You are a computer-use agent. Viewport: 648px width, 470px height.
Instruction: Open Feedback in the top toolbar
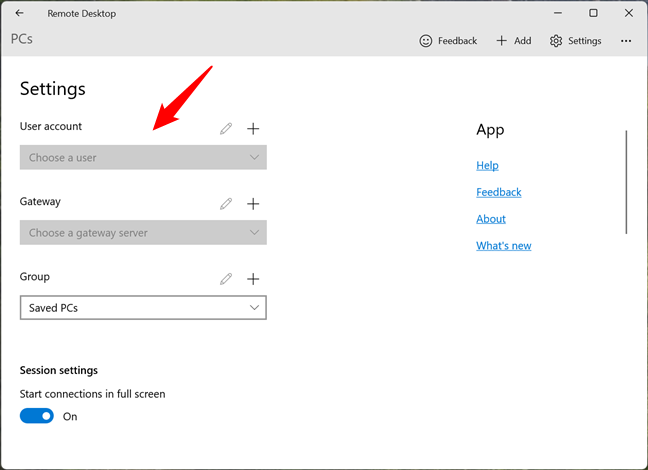pos(447,41)
